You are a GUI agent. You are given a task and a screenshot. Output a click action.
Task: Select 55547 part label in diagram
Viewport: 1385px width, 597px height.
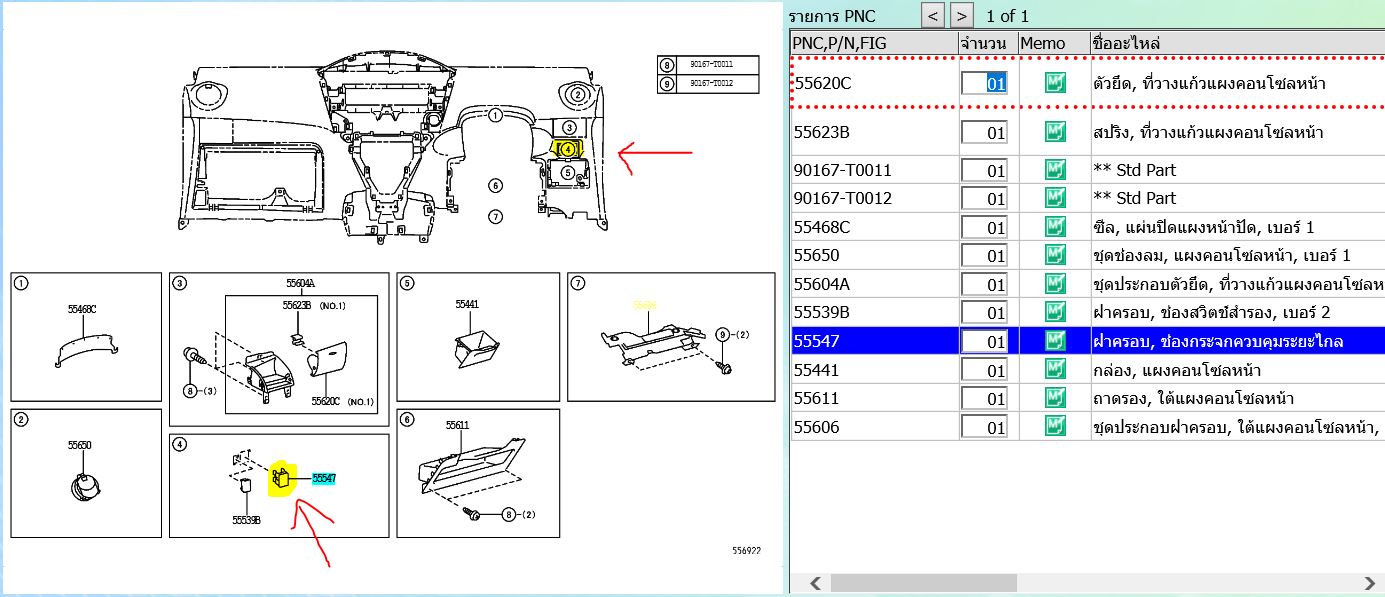point(324,479)
